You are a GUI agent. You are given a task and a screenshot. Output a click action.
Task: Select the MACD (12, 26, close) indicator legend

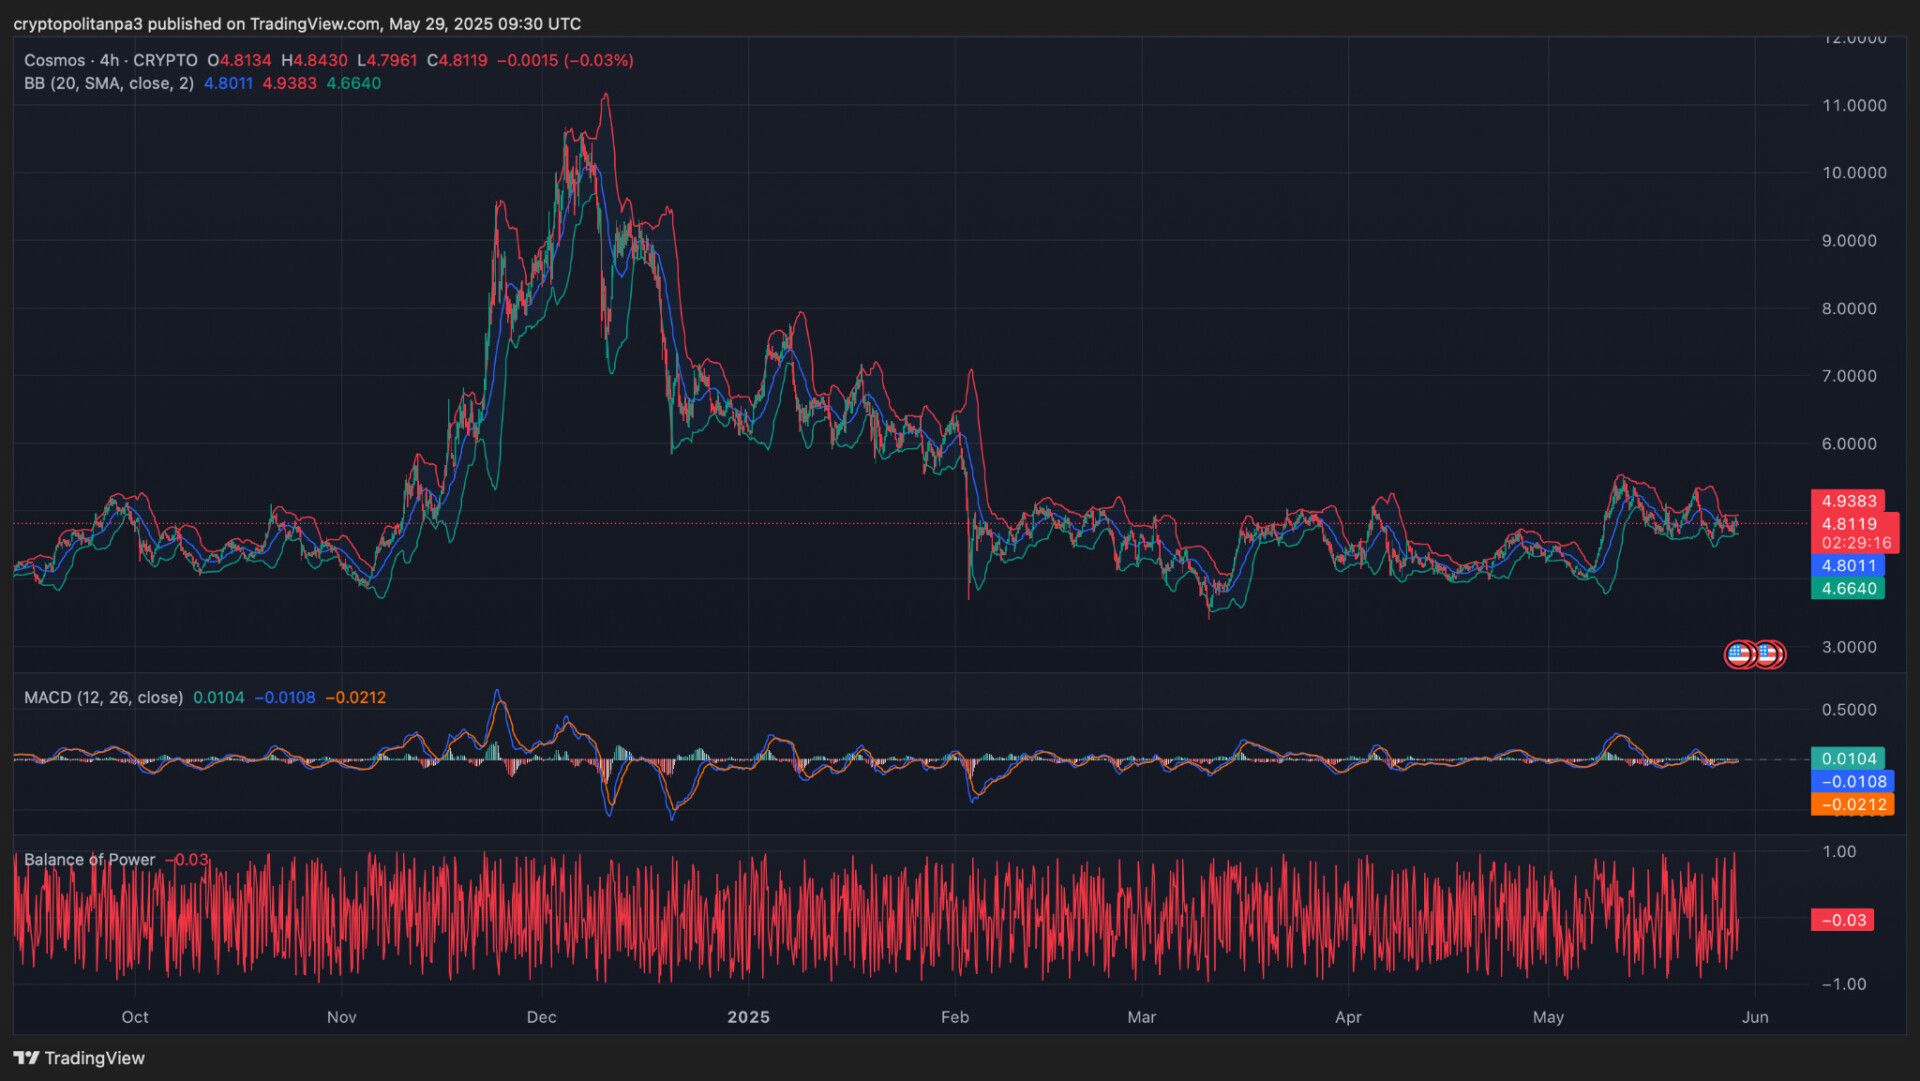click(103, 697)
